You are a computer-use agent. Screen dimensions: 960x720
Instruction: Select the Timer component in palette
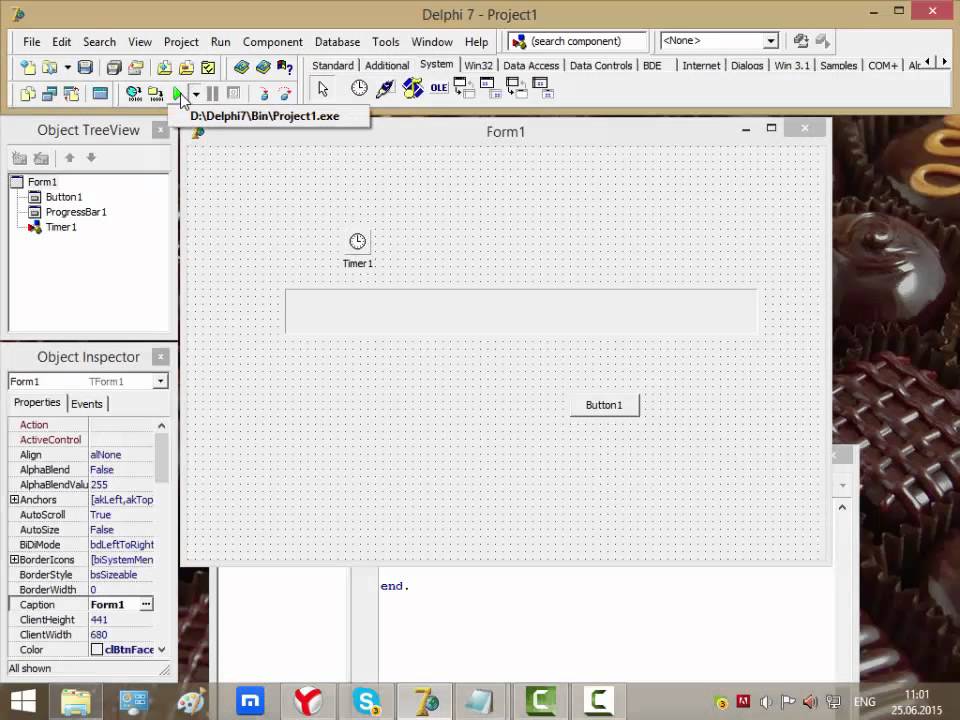coord(359,88)
